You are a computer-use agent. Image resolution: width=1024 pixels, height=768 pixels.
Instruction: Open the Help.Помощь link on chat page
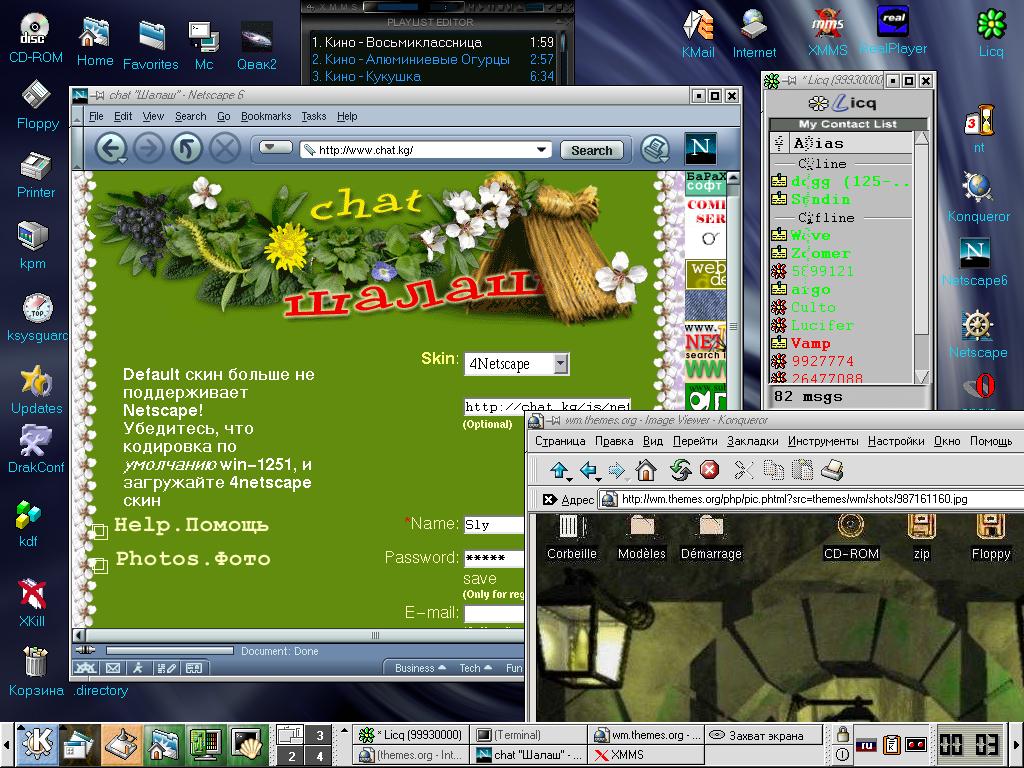point(191,525)
